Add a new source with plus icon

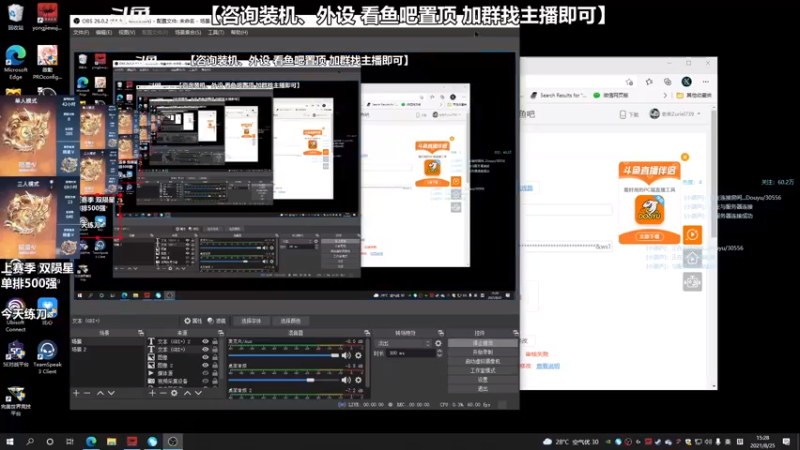coord(152,393)
